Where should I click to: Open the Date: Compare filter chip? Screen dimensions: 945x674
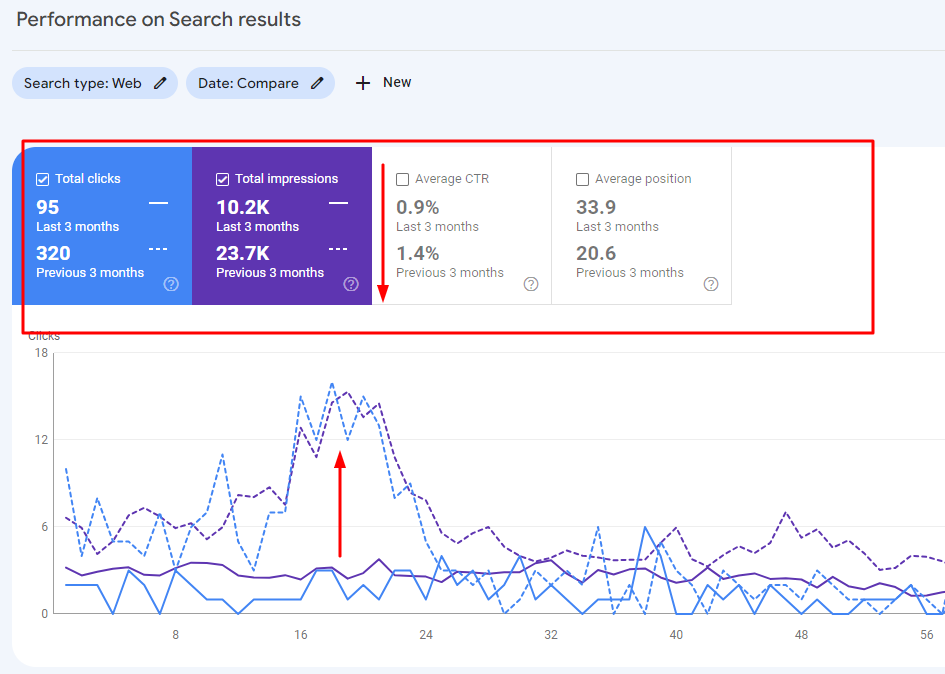248,83
